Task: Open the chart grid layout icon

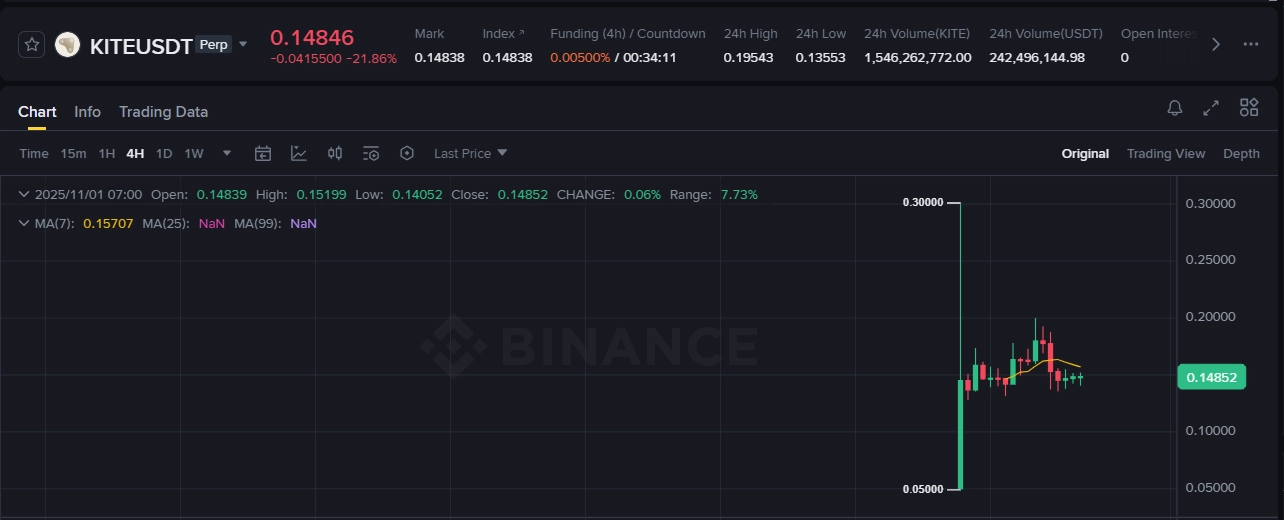Action: coord(1249,108)
